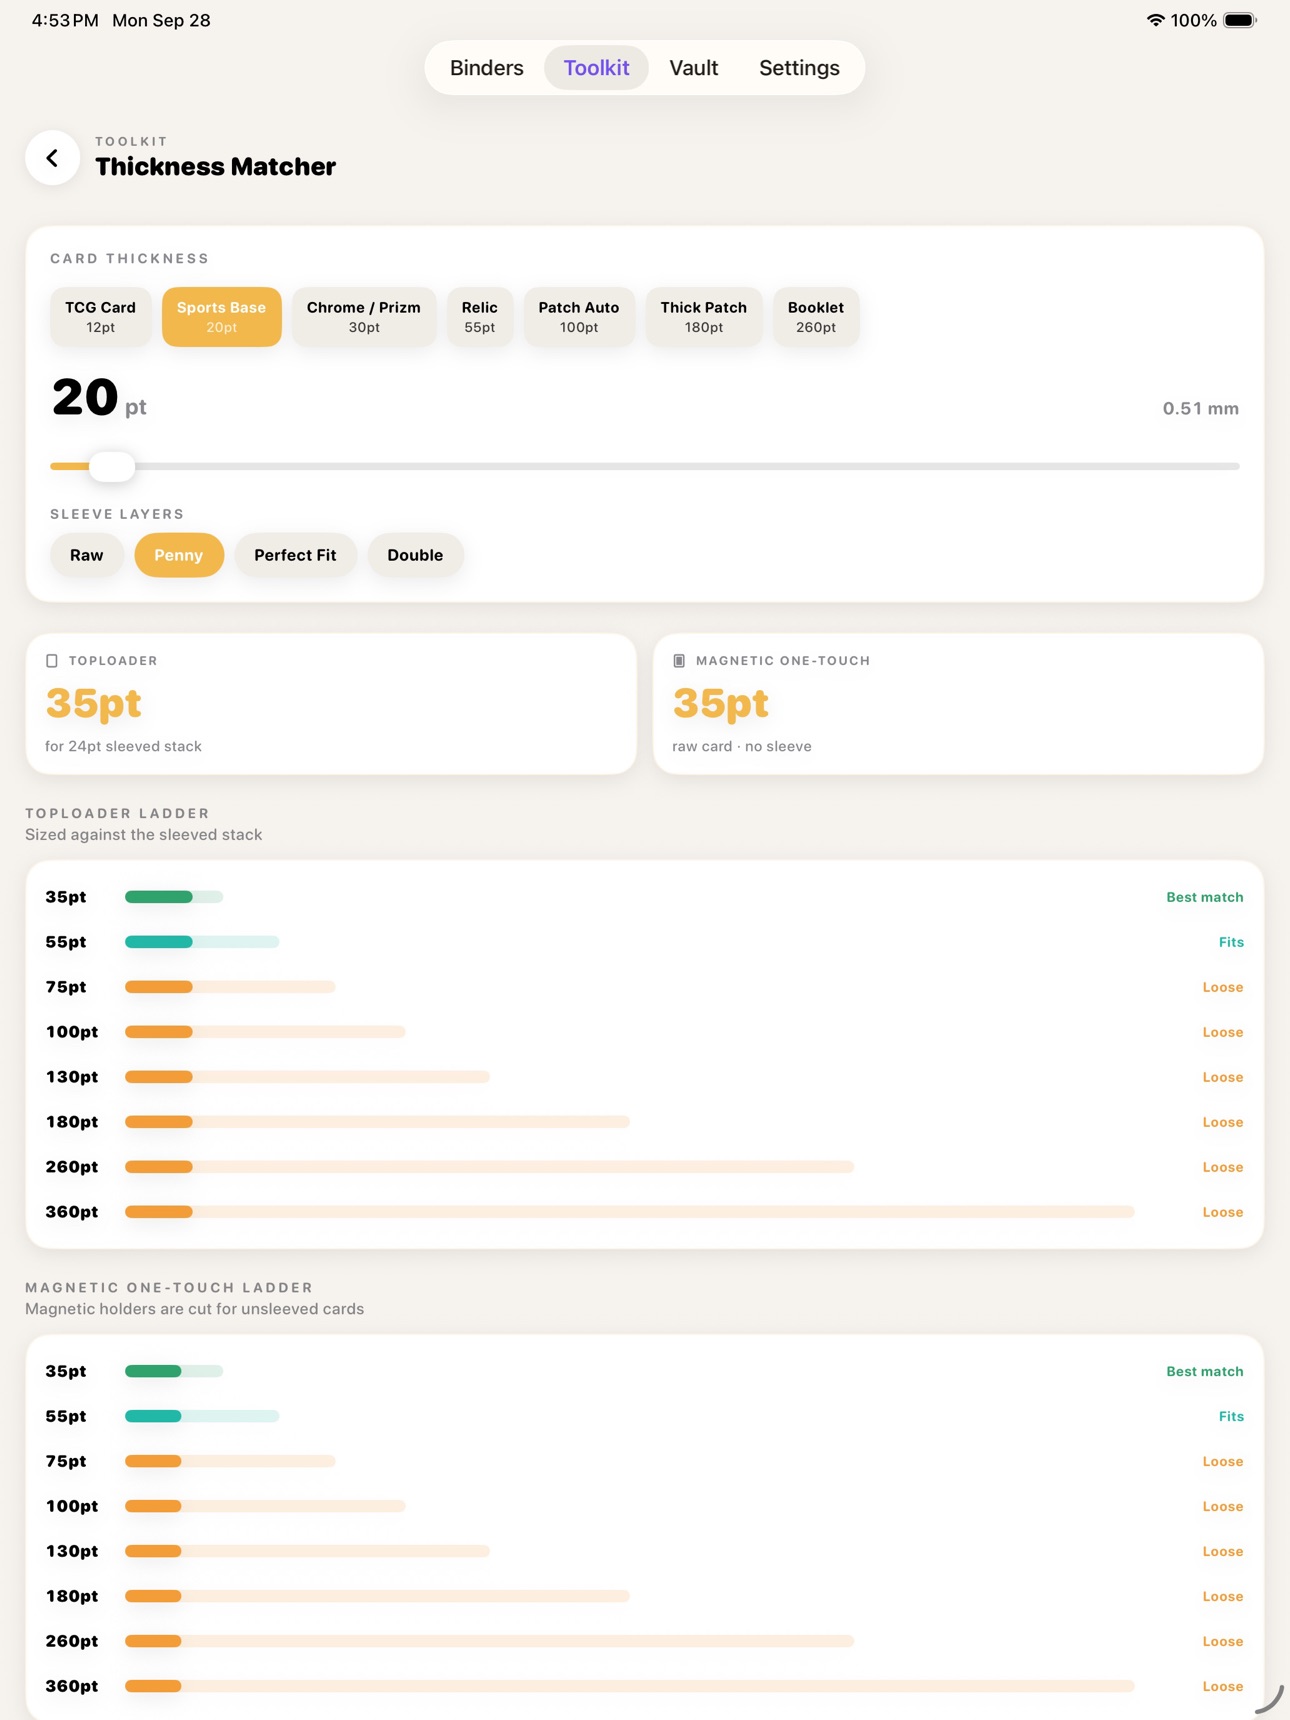Click the 0.51 mm thickness value
The width and height of the screenshot is (1290, 1720).
click(x=1200, y=408)
